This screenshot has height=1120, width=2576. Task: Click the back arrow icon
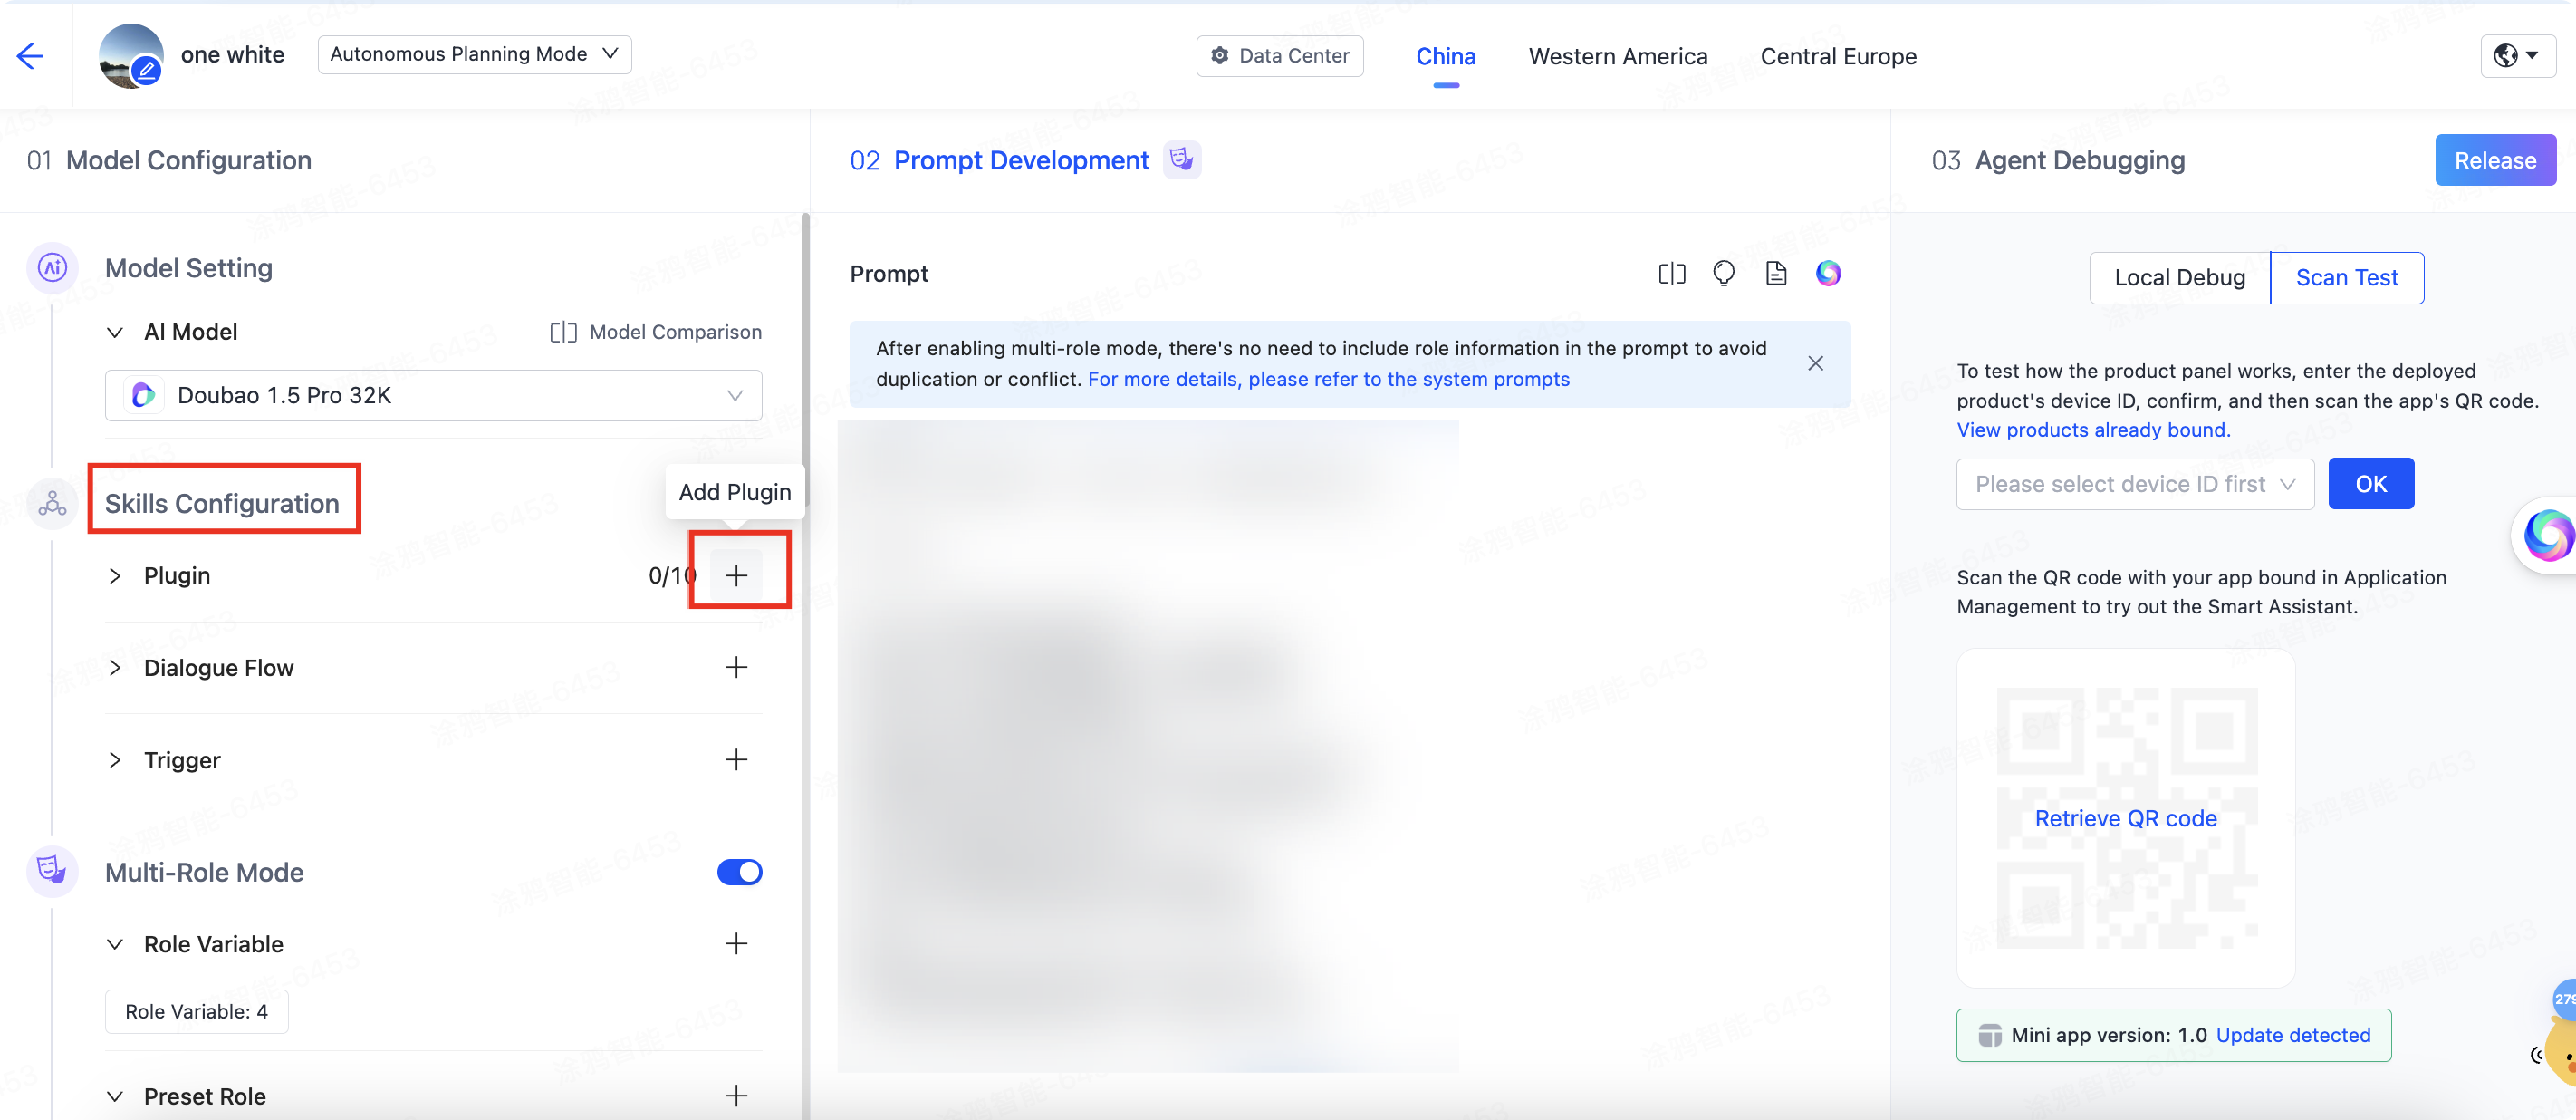[x=30, y=56]
